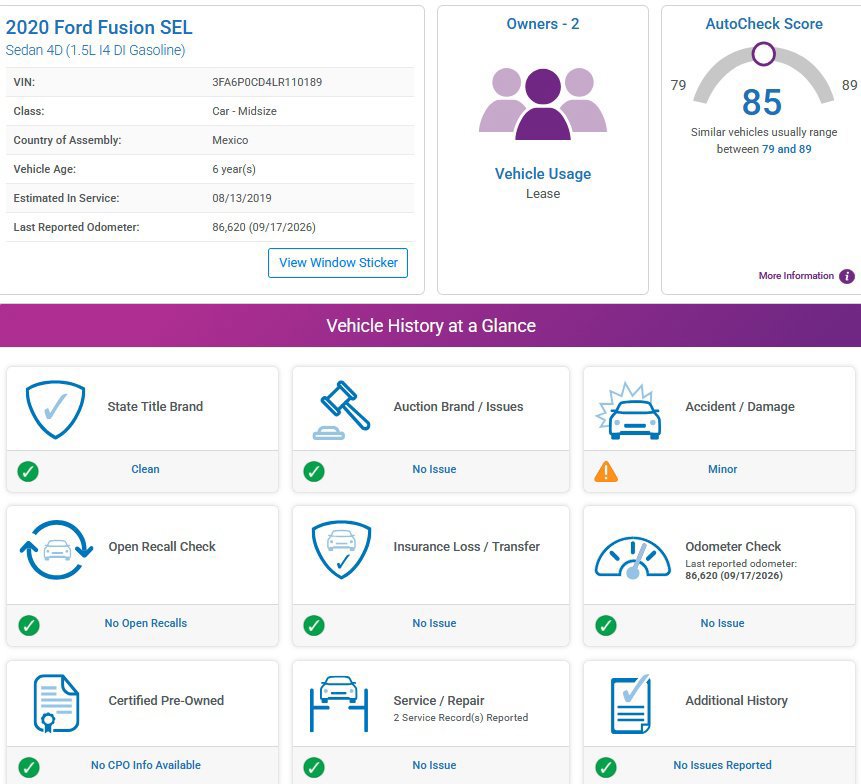861x784 pixels.
Task: Follow the Clean title brand link
Action: (x=146, y=469)
